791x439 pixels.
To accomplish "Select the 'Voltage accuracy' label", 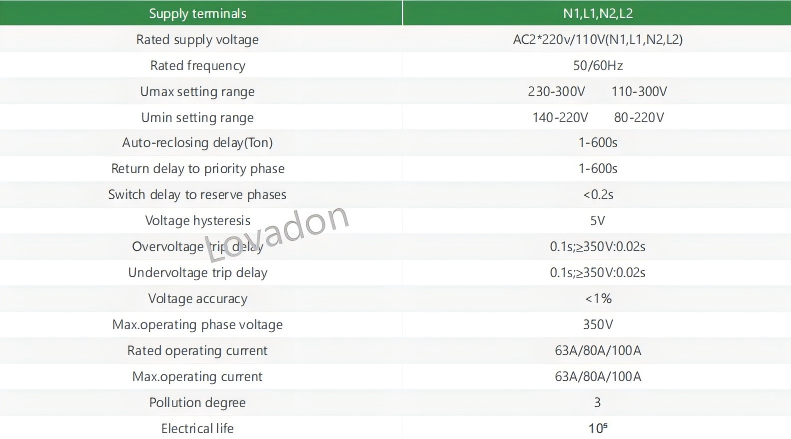I will [x=198, y=299].
